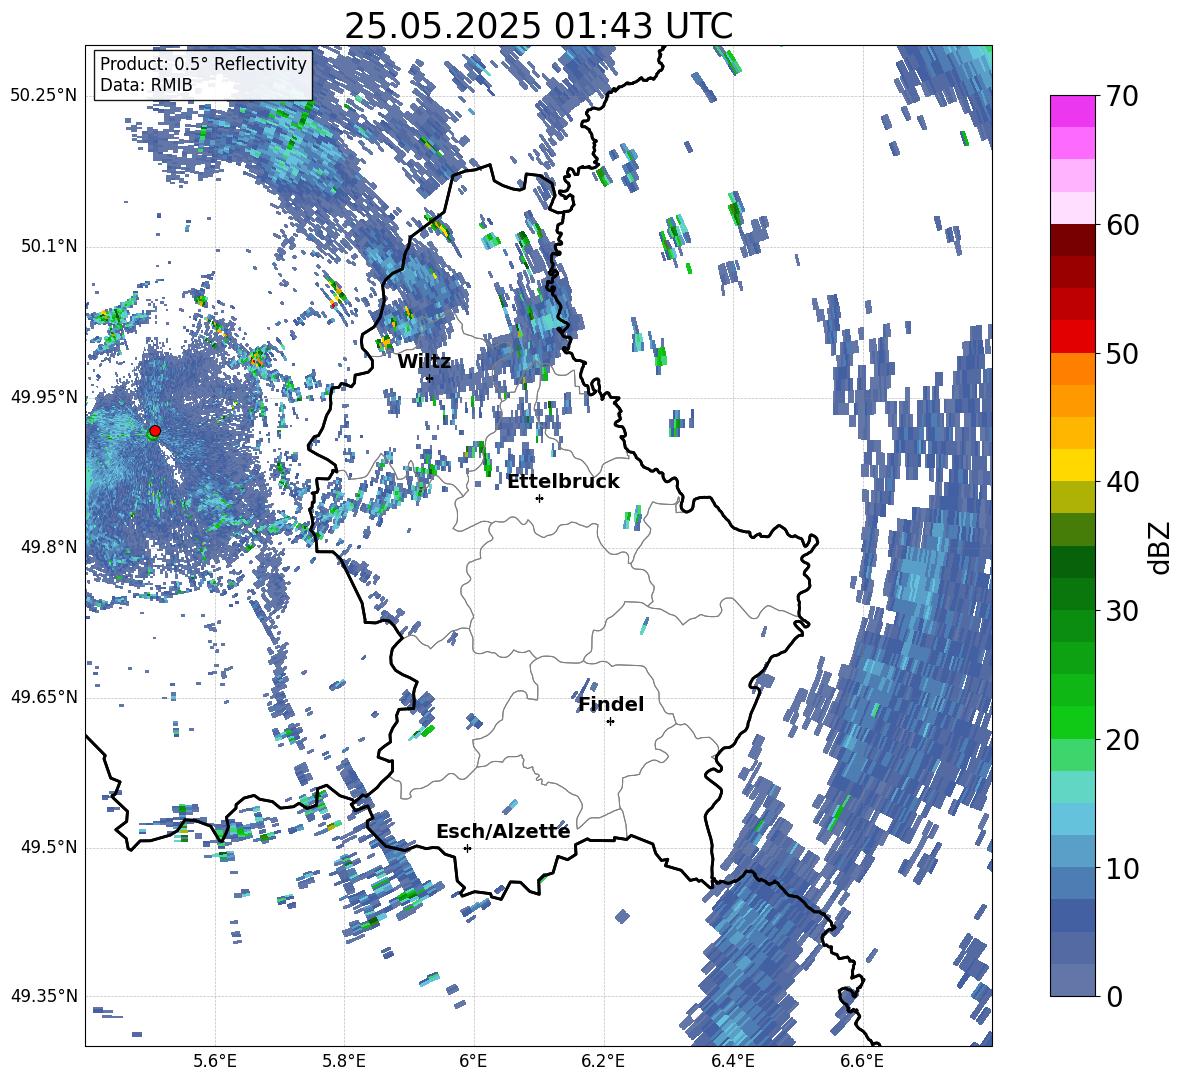
Task: Click the colorbar tick label 20
Action: (1122, 740)
